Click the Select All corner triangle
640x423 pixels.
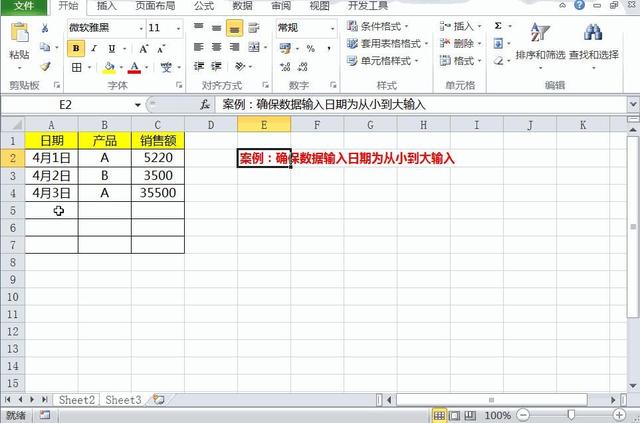pyautogui.click(x=13, y=124)
